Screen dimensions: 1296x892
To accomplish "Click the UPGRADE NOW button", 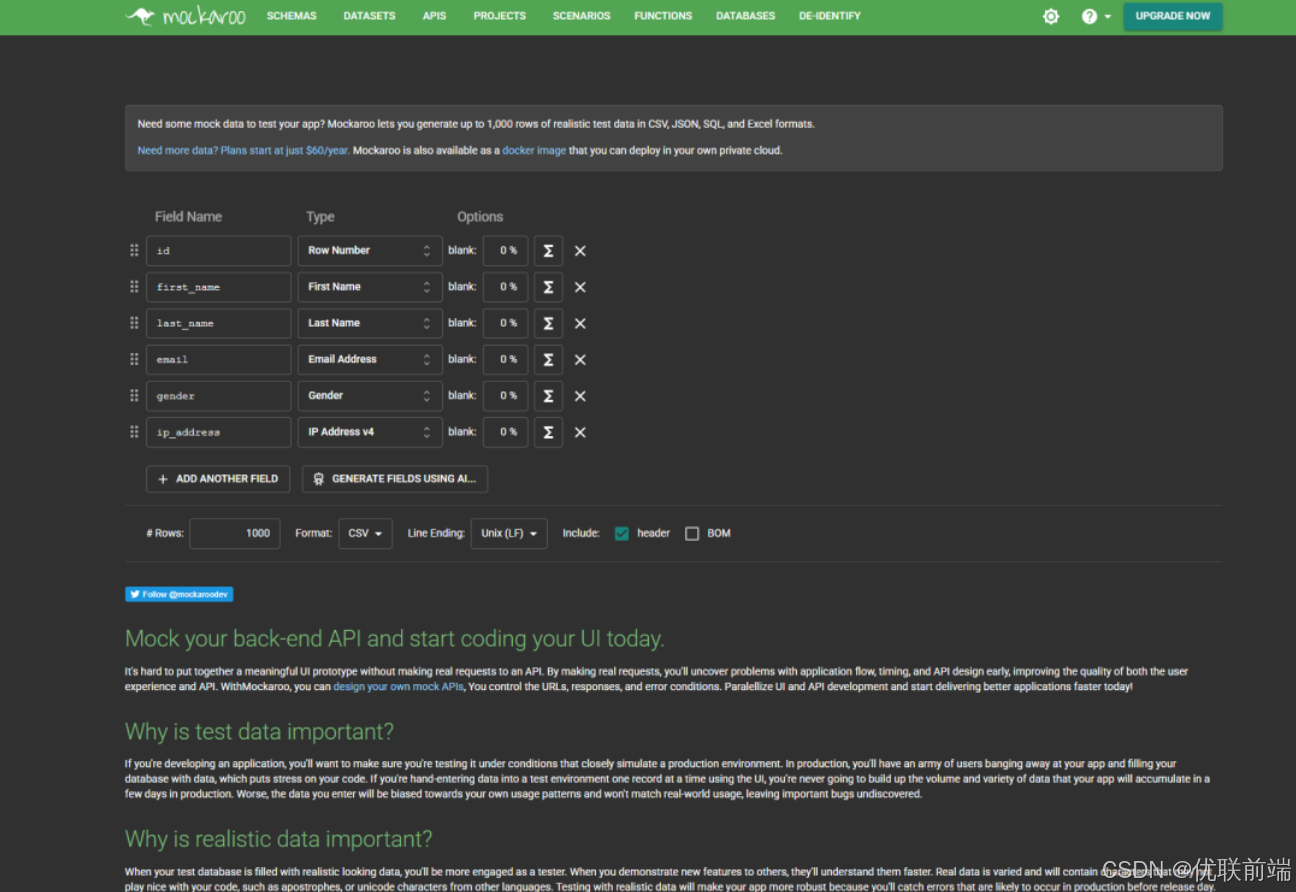I will click(1173, 16).
